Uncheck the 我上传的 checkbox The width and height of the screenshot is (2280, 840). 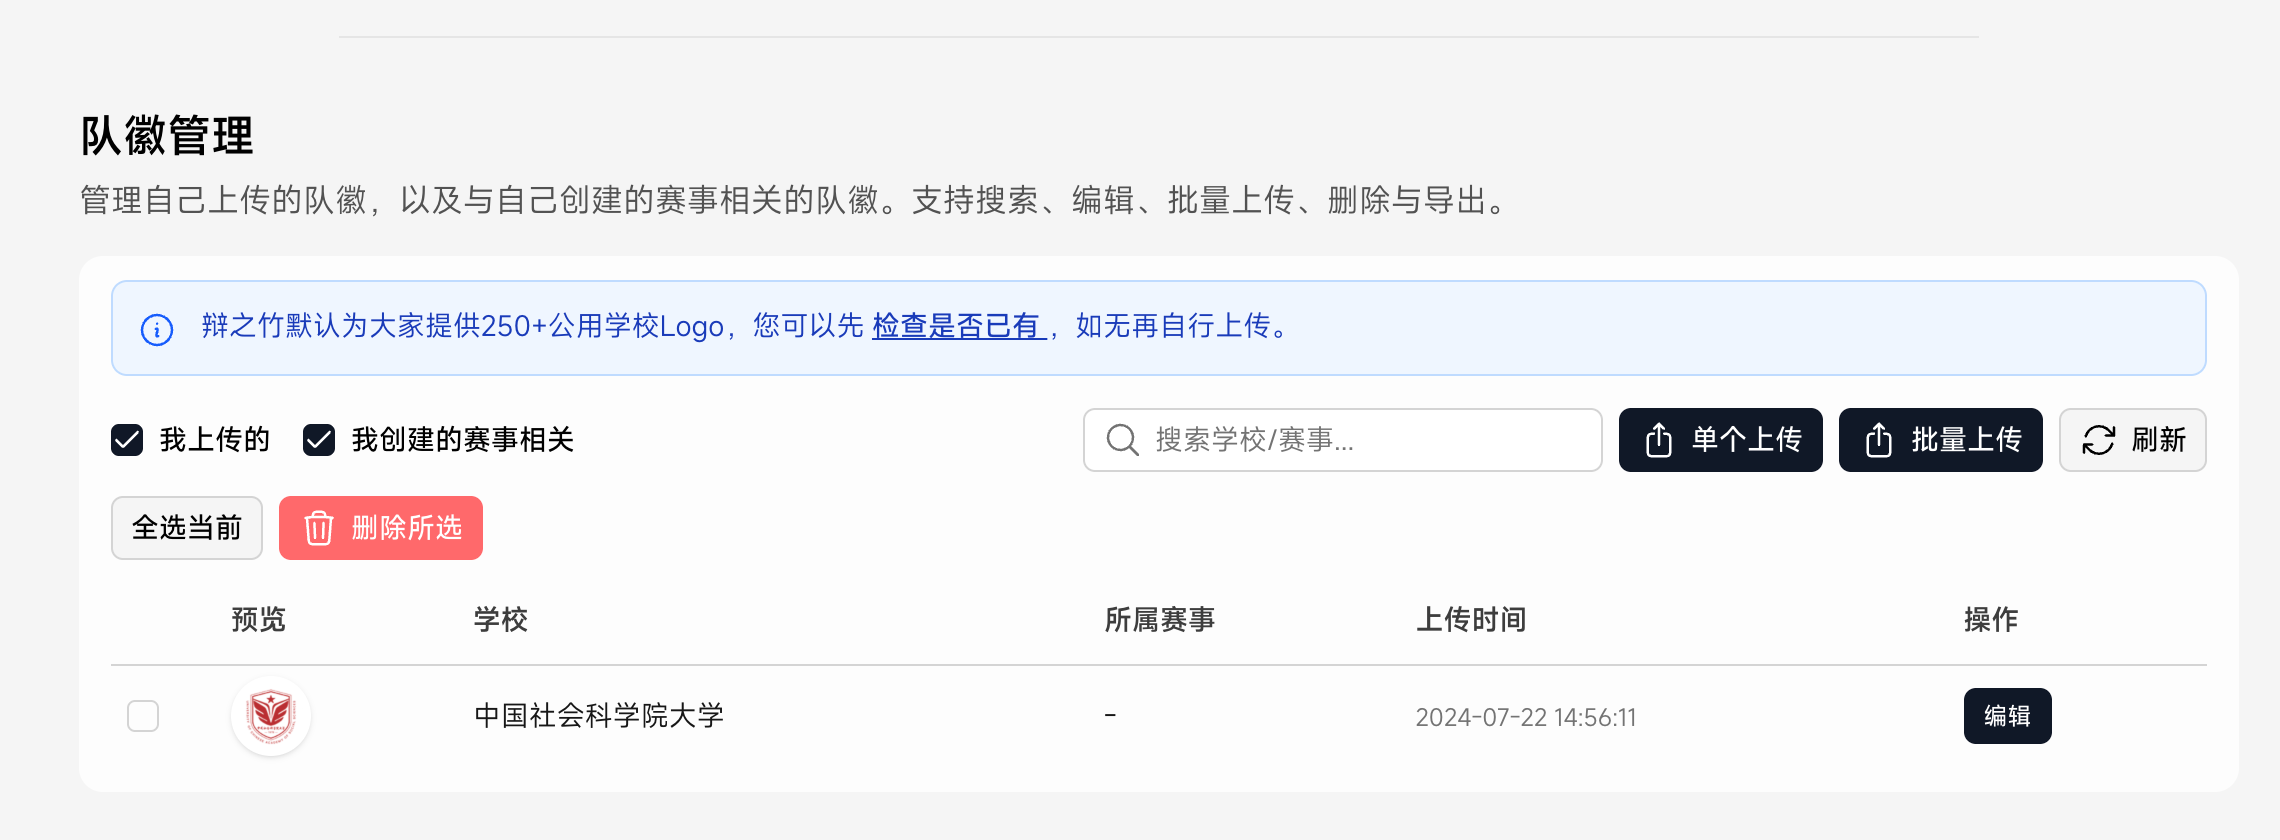127,440
